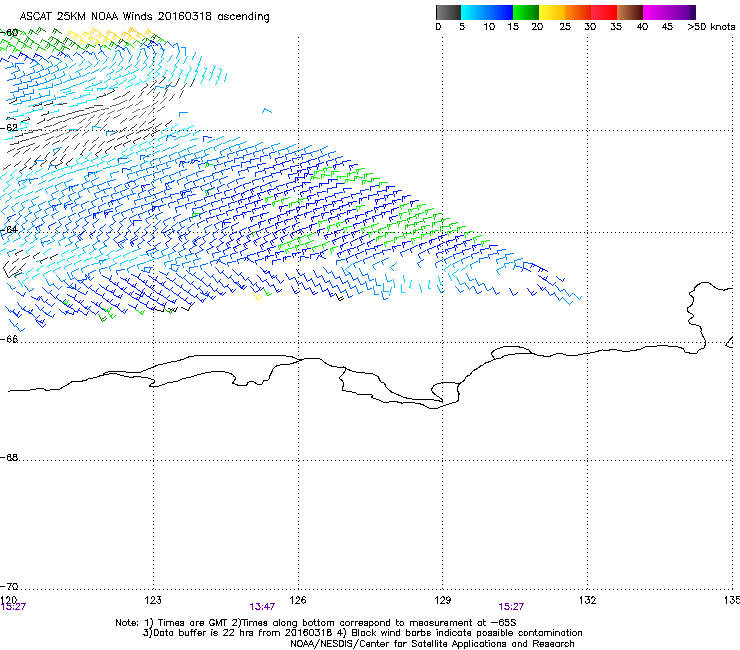The width and height of the screenshot is (740, 650).
Task: Select the orange 25–30 knots legend segment
Action: click(578, 12)
